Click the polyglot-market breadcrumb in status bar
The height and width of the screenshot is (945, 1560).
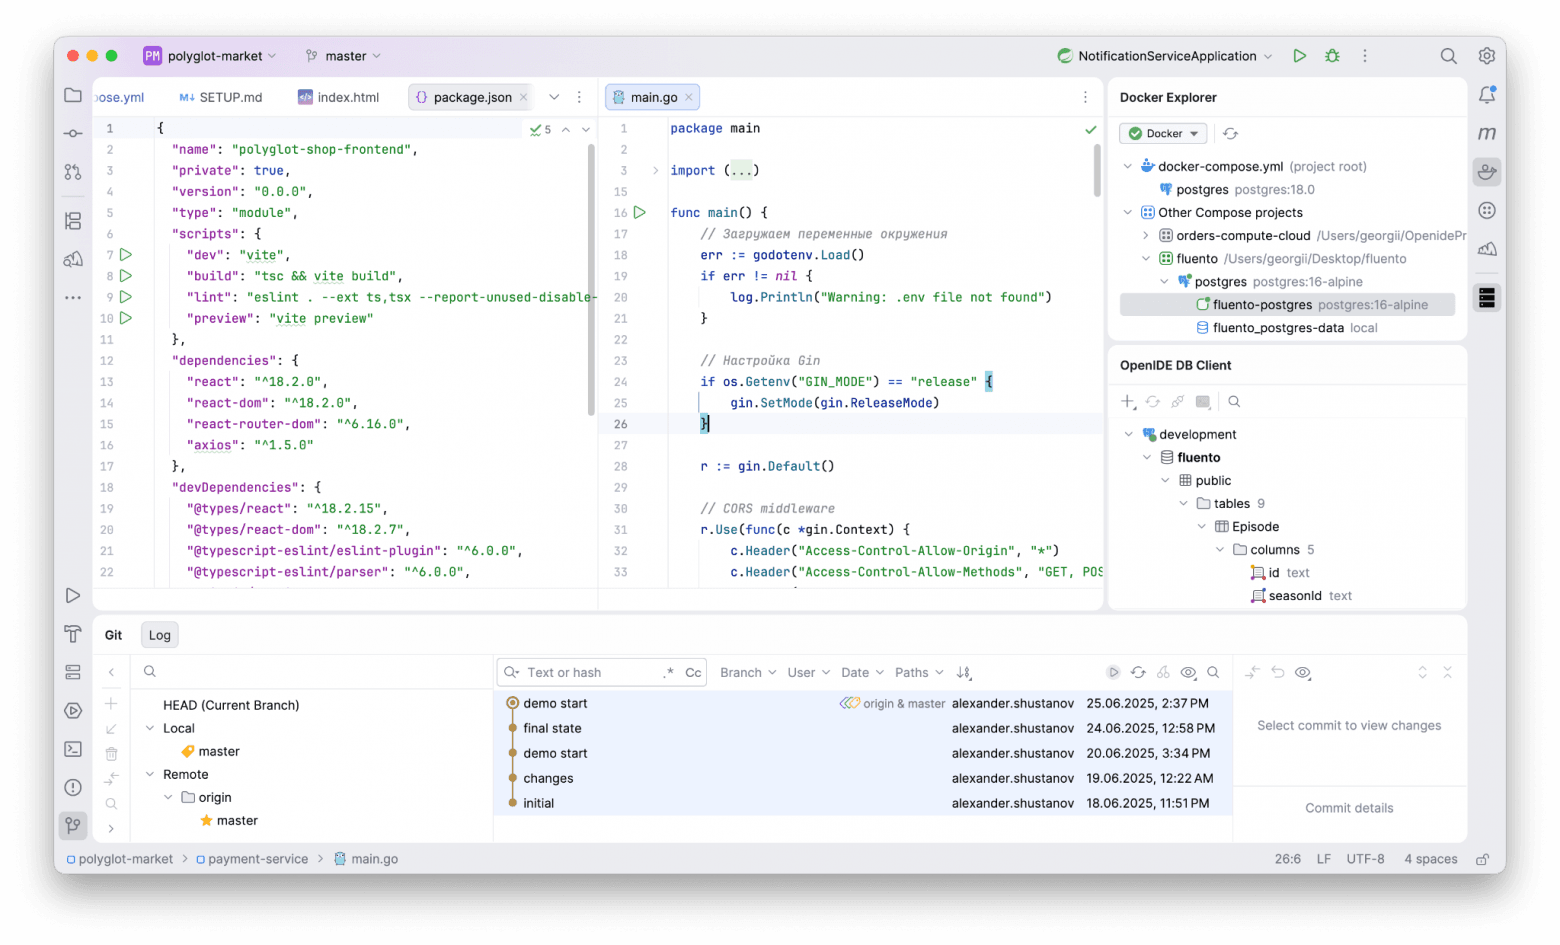click(x=120, y=859)
